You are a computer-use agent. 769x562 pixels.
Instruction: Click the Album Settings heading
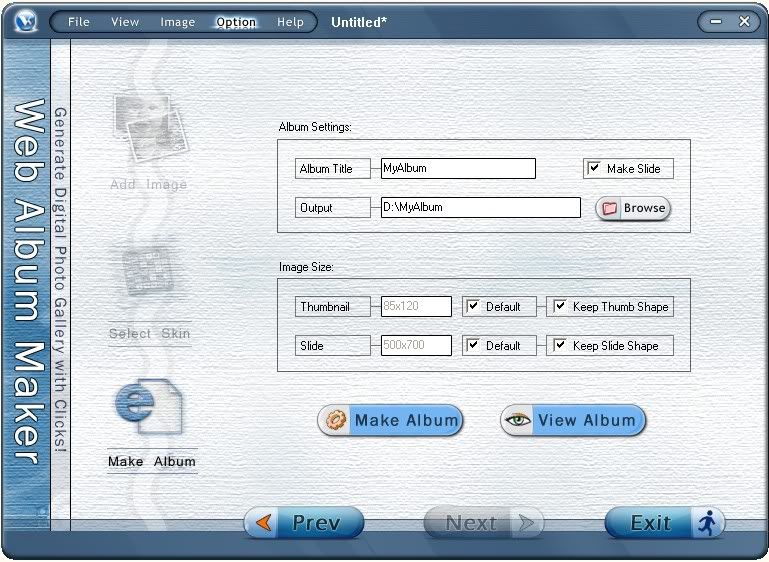tap(315, 127)
